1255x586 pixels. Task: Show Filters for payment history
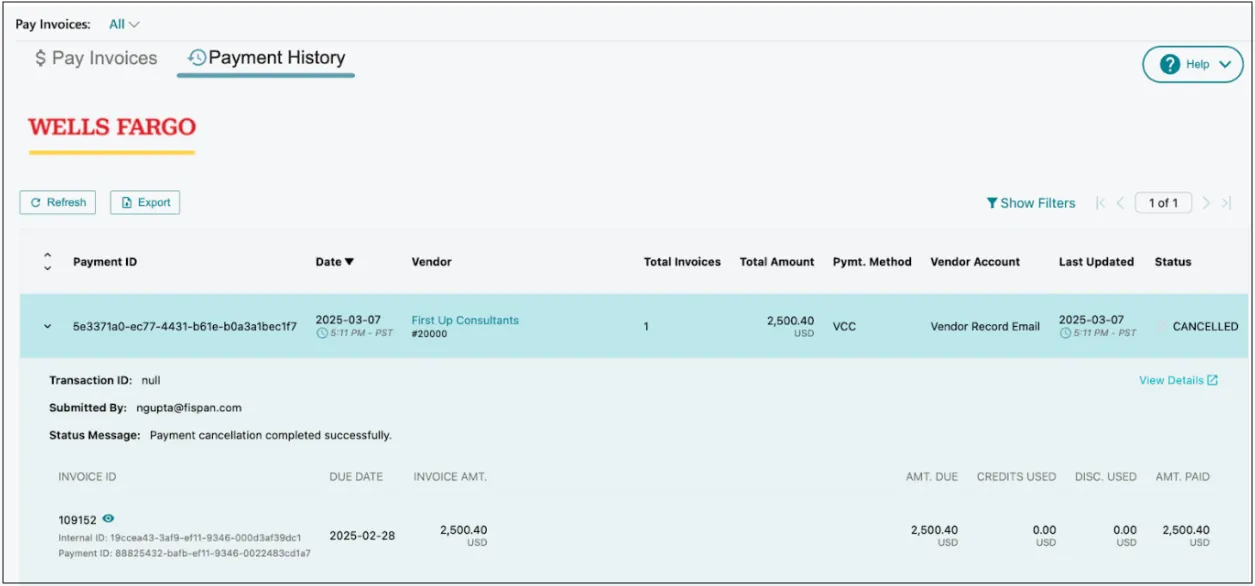(x=1031, y=203)
